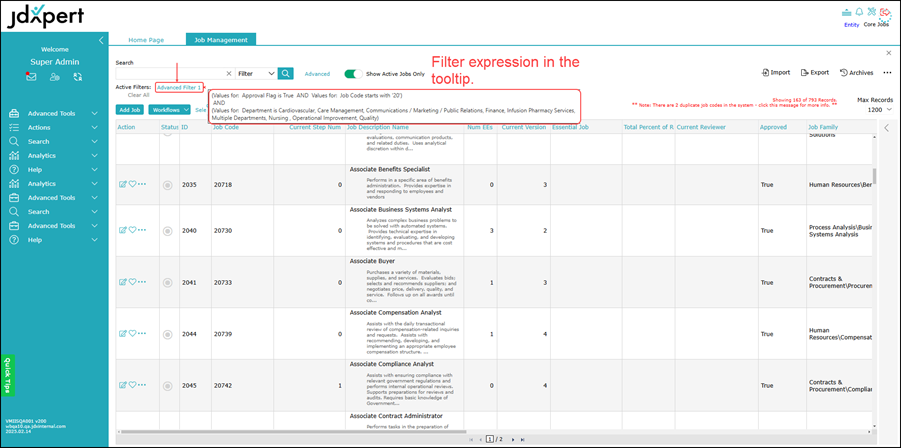
Task: Switch to the Job Management tab
Action: 221,40
